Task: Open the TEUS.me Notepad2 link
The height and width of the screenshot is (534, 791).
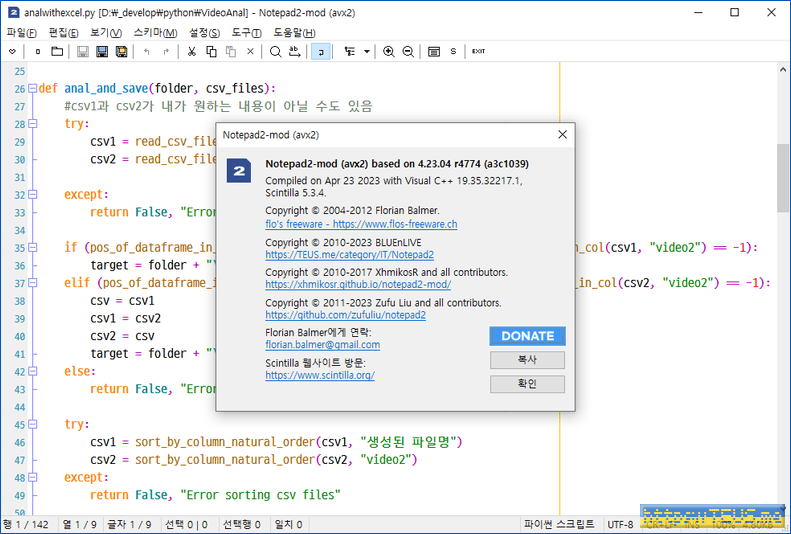Action: (350, 255)
